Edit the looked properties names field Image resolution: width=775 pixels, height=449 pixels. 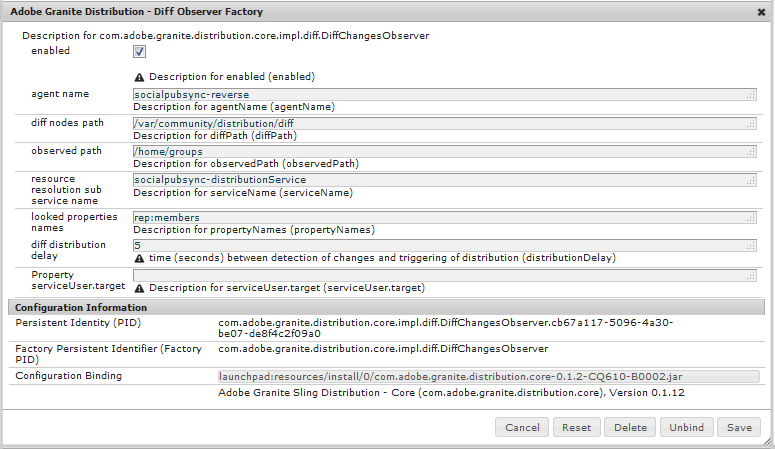click(445, 218)
